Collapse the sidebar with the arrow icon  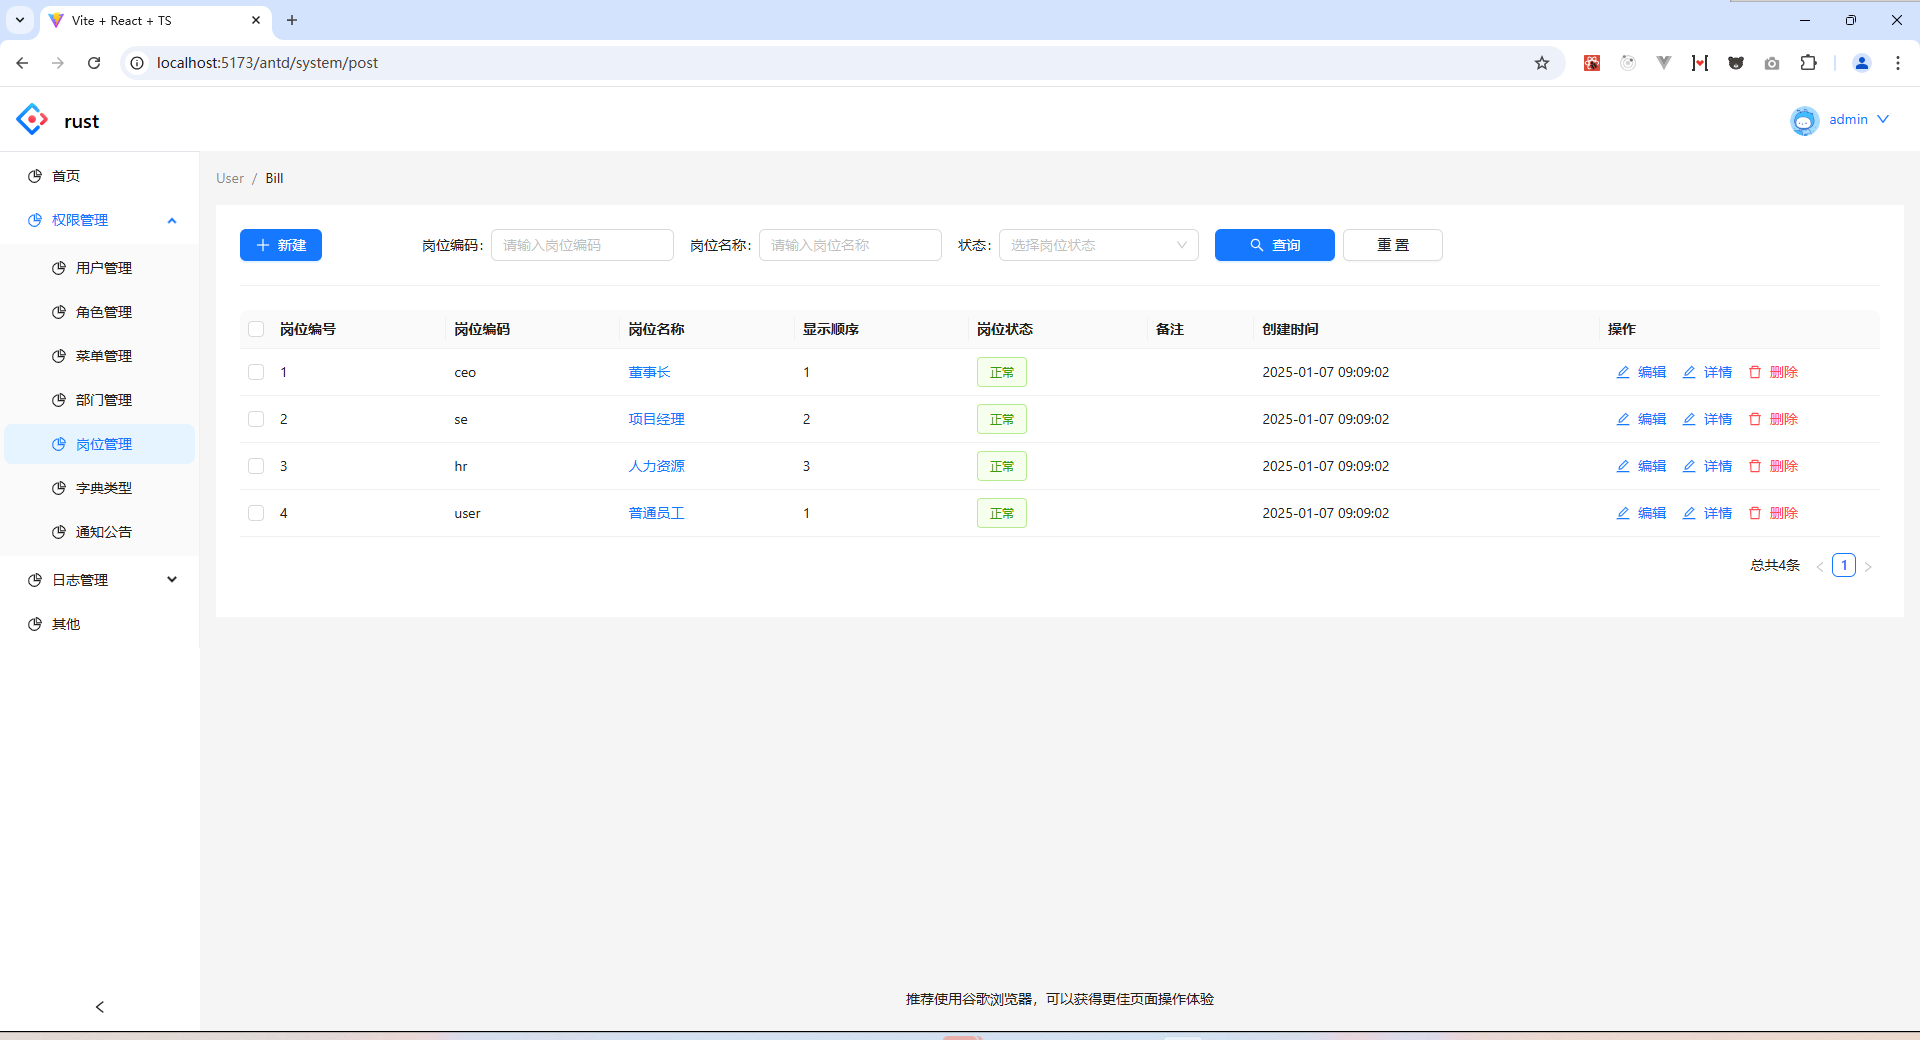(x=100, y=1007)
